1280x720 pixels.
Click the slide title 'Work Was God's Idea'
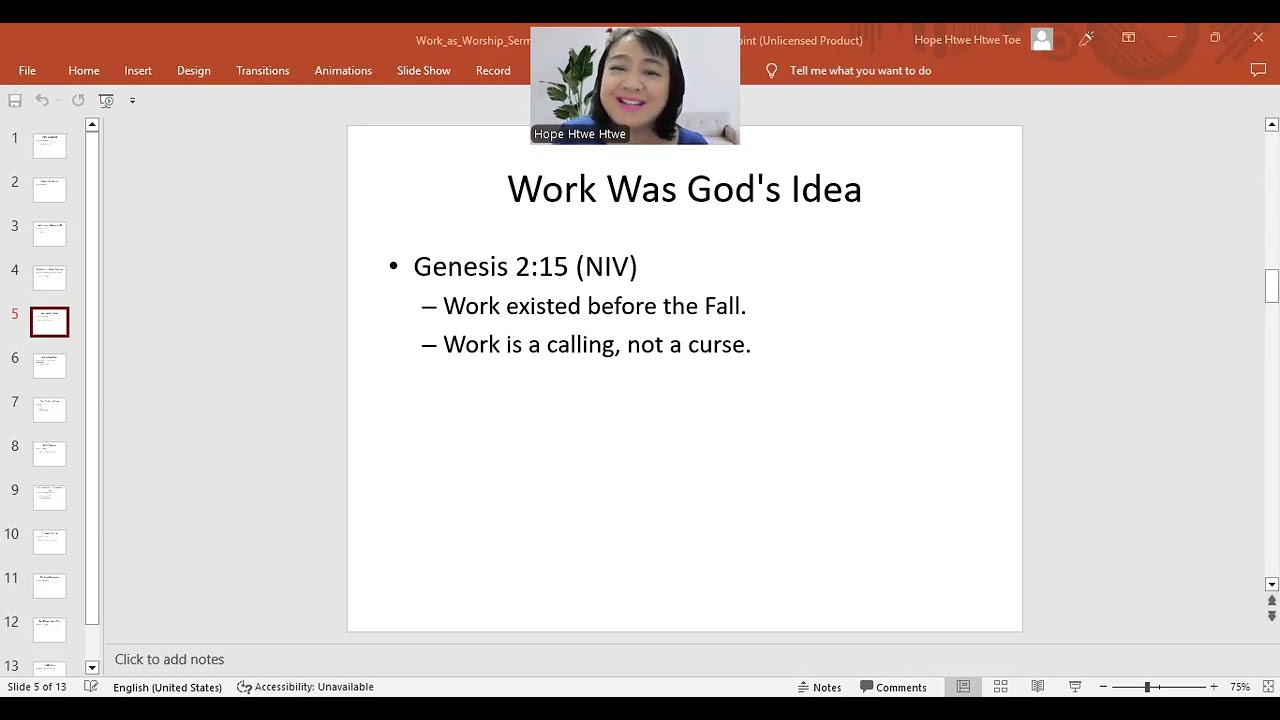click(x=684, y=189)
